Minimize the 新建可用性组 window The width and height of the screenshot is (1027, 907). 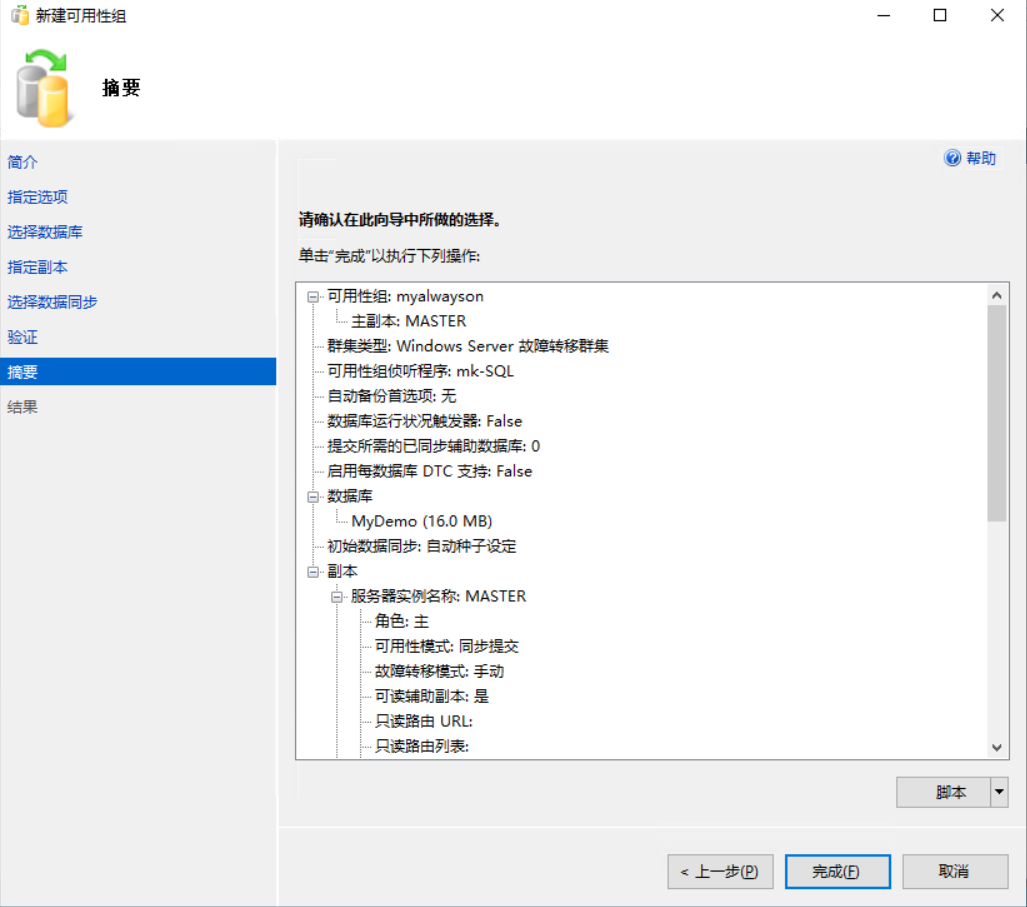point(884,15)
